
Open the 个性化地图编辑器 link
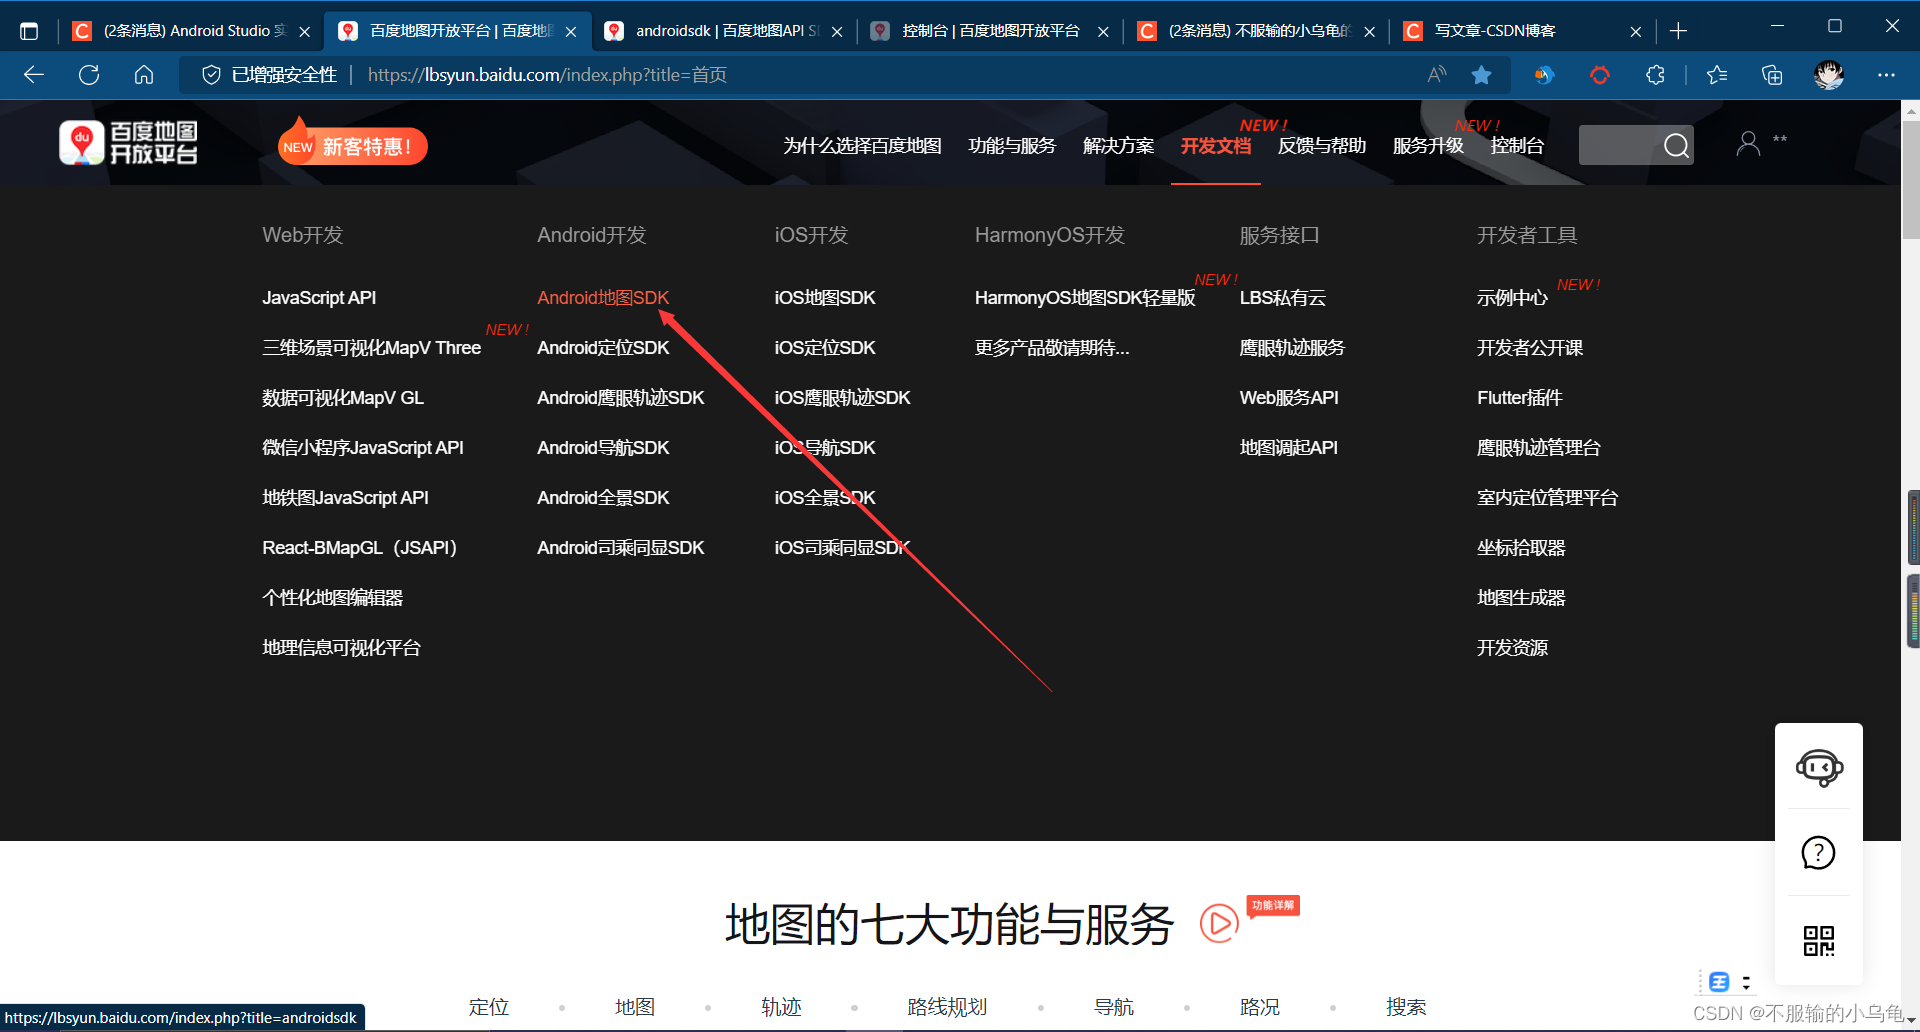[x=332, y=598]
